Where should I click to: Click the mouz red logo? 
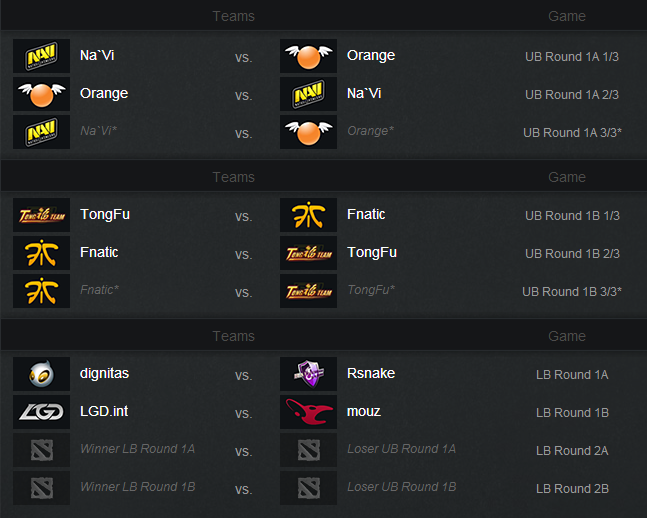click(308, 412)
